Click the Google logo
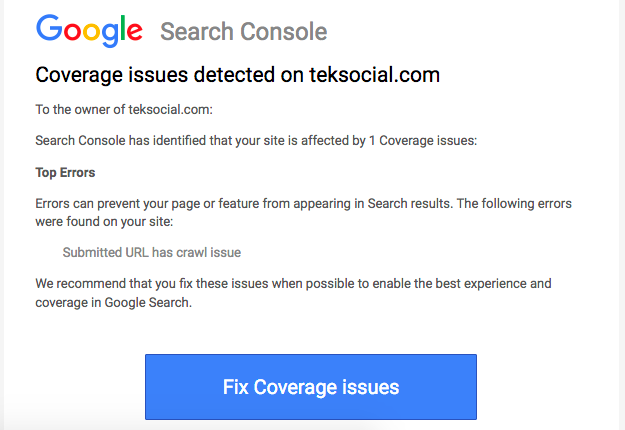625x430 pixels. [91, 30]
